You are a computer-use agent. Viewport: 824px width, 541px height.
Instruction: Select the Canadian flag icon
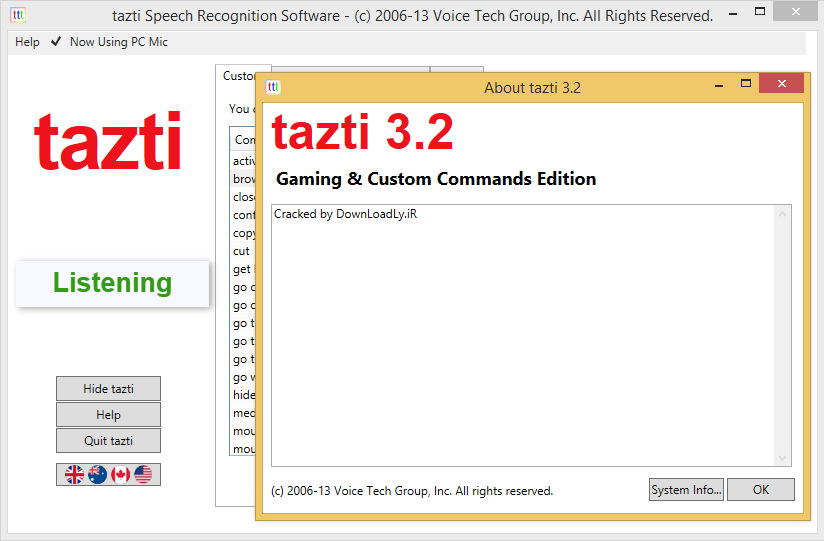pos(120,475)
